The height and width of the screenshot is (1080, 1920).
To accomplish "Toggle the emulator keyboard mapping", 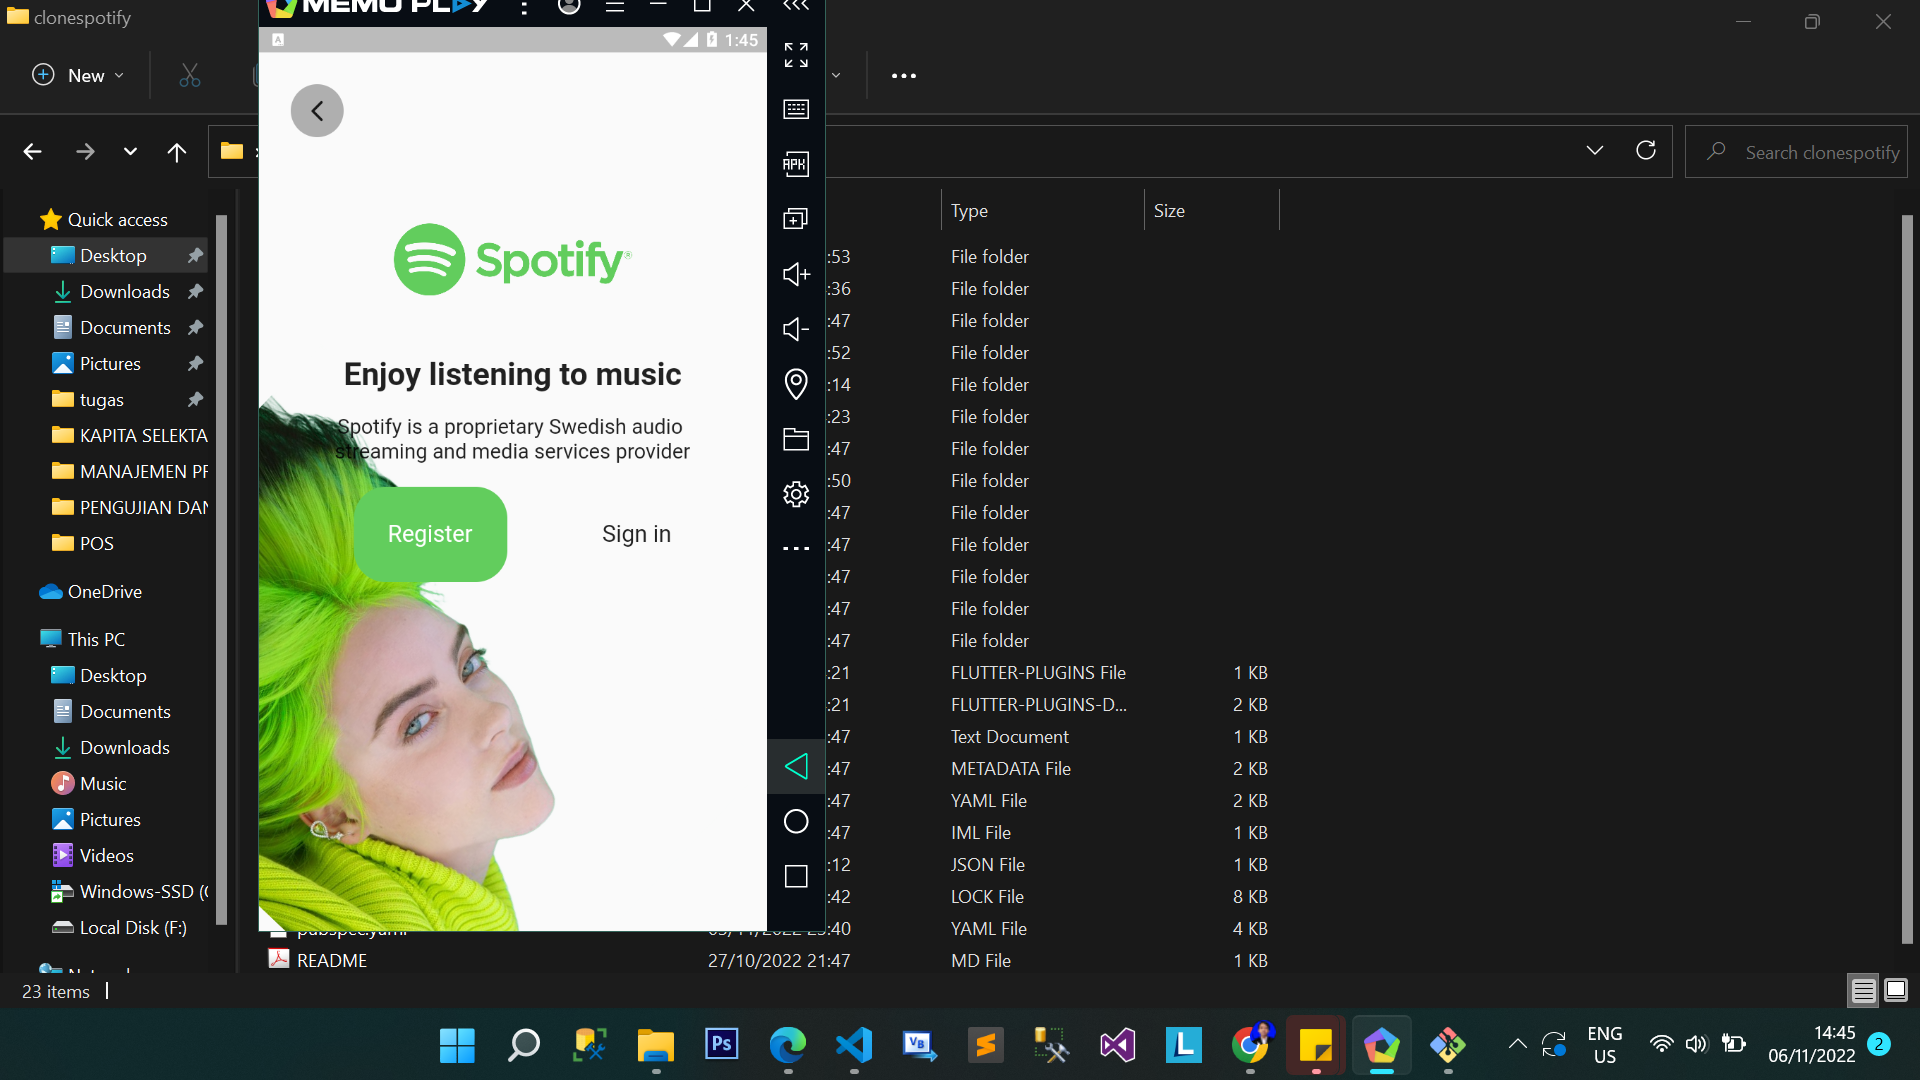I will tap(796, 110).
